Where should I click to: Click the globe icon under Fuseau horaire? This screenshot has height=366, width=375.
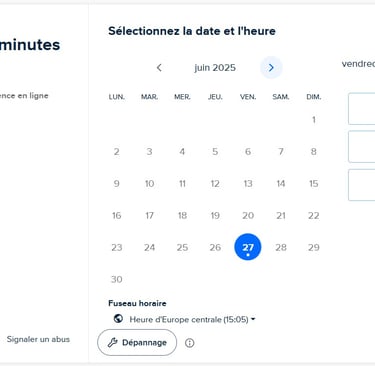pos(118,319)
